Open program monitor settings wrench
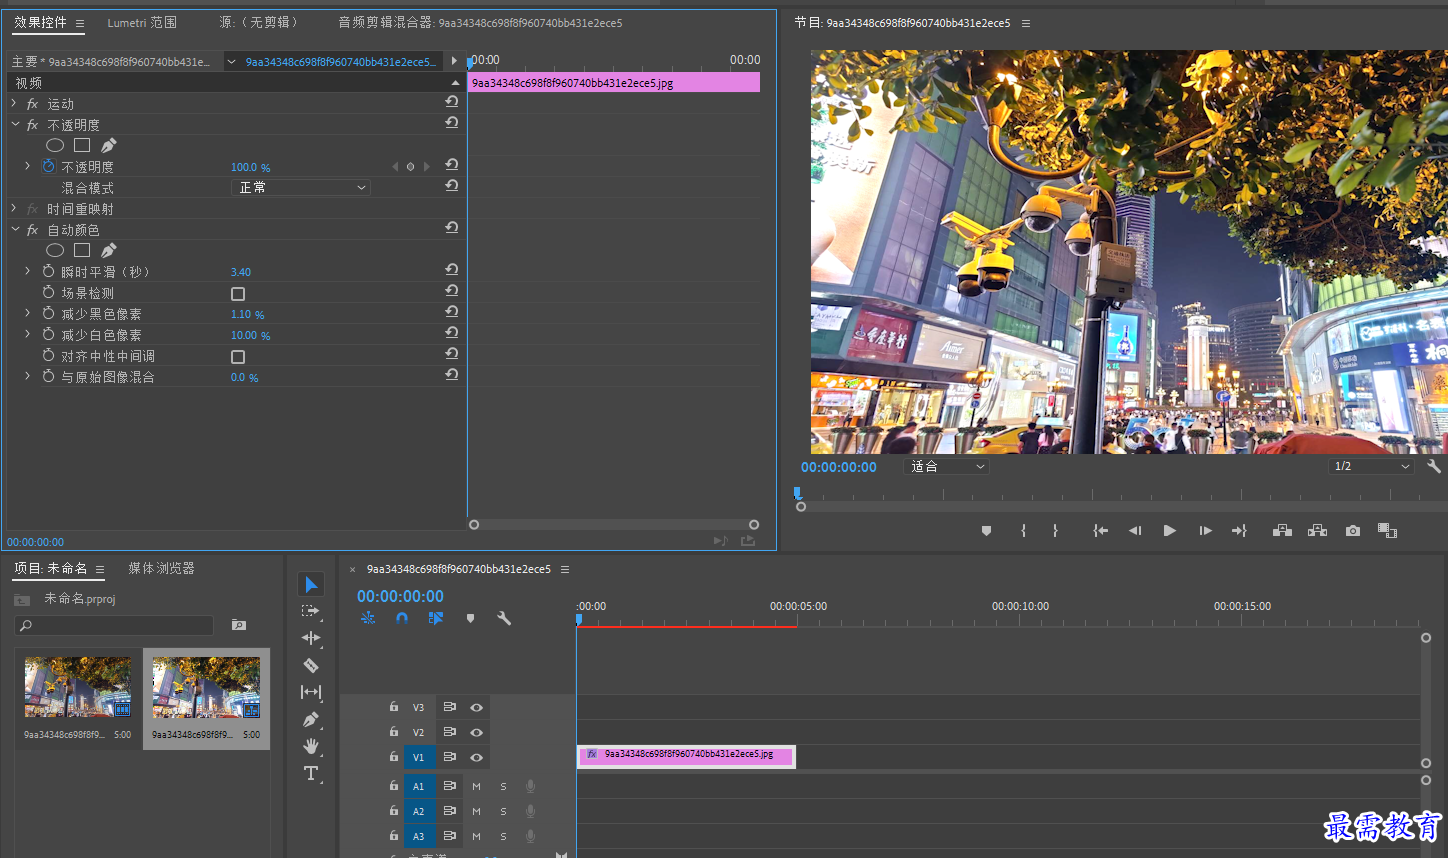This screenshot has height=858, width=1448. tap(1434, 466)
